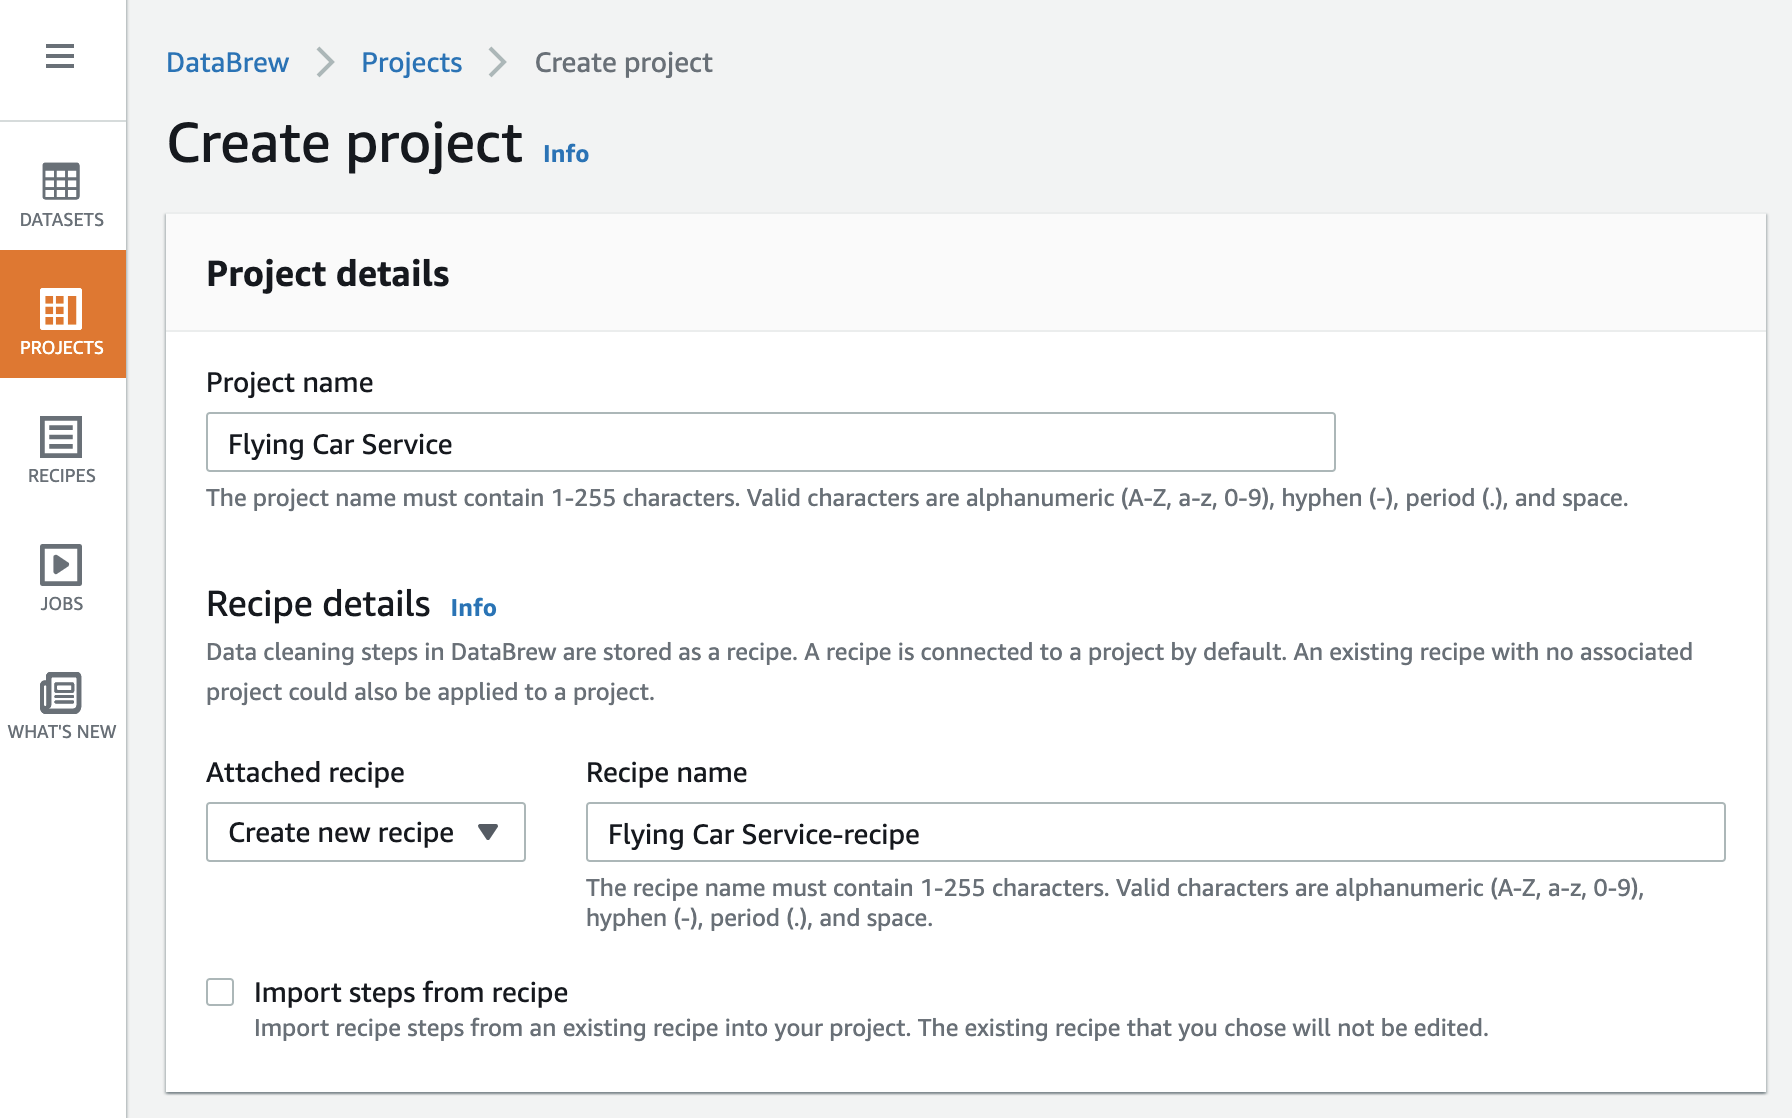The width and height of the screenshot is (1792, 1118).
Task: Click the Project name input field
Action: pyautogui.click(x=771, y=442)
